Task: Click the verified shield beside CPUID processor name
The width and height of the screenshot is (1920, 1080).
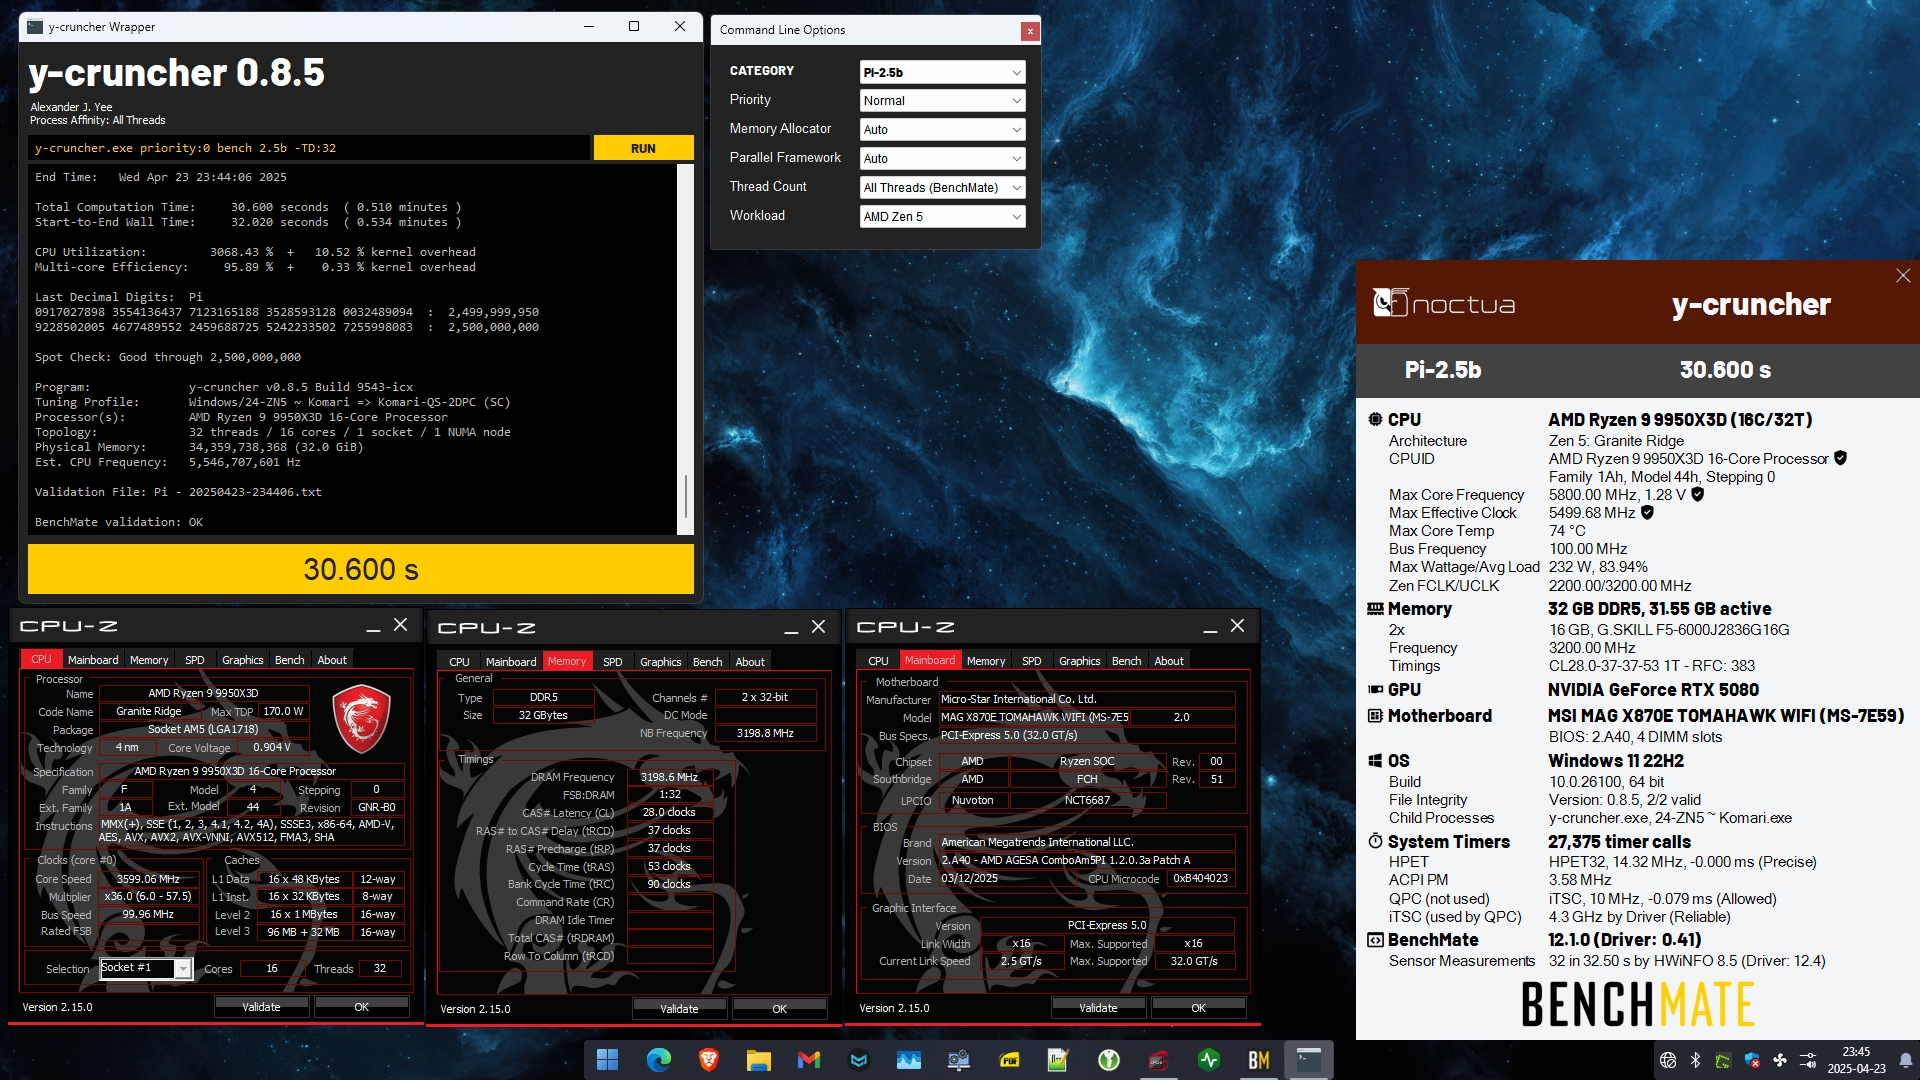Action: coord(1840,458)
